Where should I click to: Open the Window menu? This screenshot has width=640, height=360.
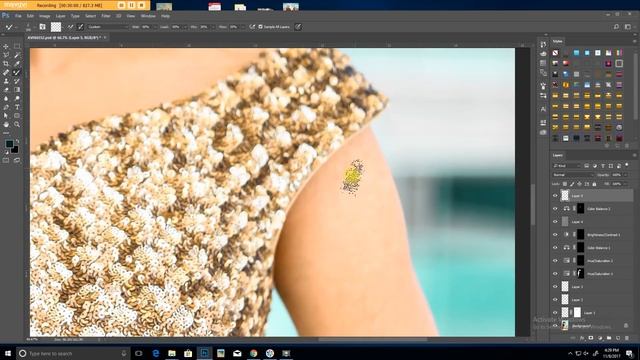(148, 16)
